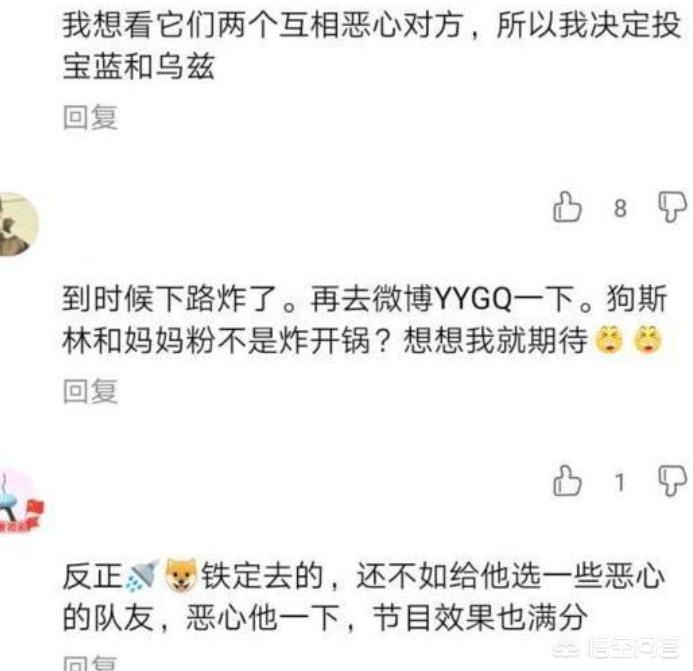The image size is (693, 671).
Task: Click 回复 under the 宝蓝和乌兹 comment
Action: (90, 118)
